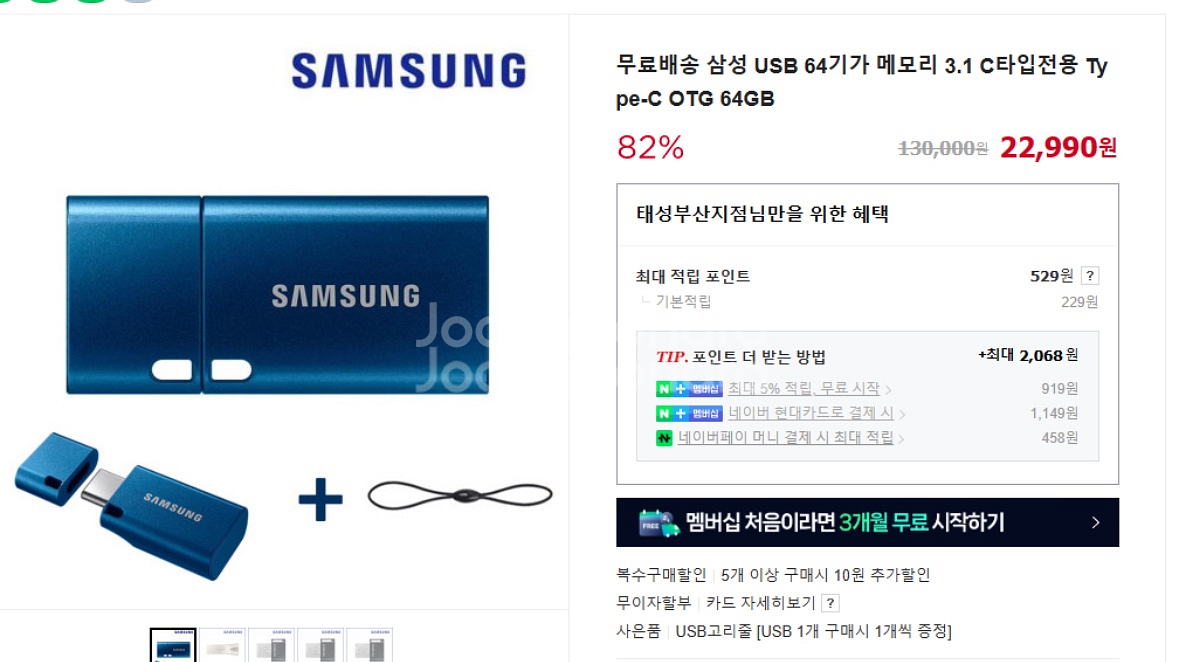1179x662 pixels.
Task: Click the N+ 멤버십 badge beside 네이버 현대카드
Action: pyautogui.click(x=689, y=413)
